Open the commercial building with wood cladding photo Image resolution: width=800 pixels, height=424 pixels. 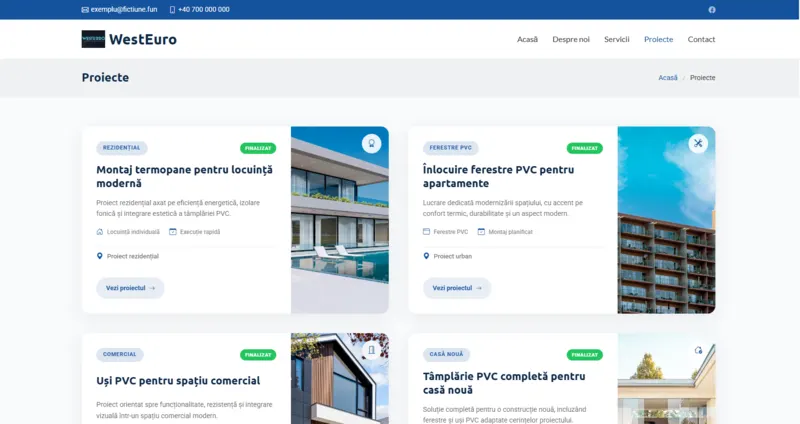click(x=340, y=379)
